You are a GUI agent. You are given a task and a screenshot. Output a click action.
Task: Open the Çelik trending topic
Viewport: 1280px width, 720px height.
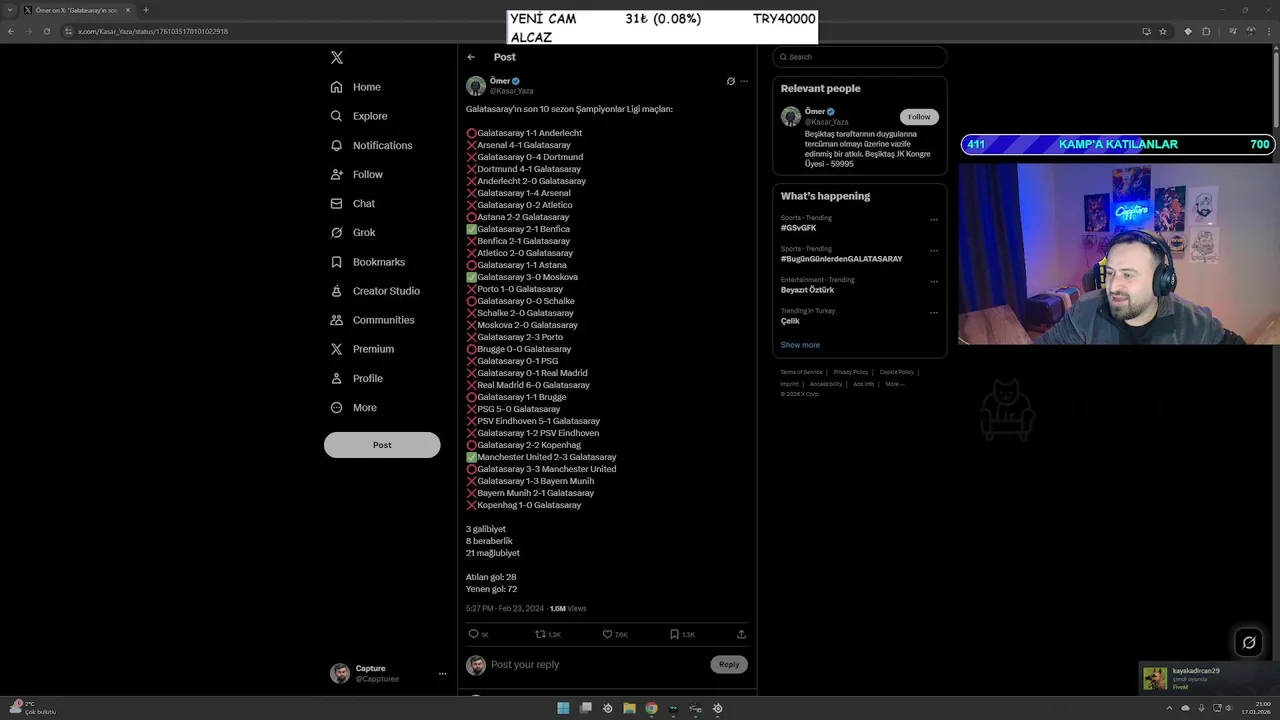(x=790, y=321)
